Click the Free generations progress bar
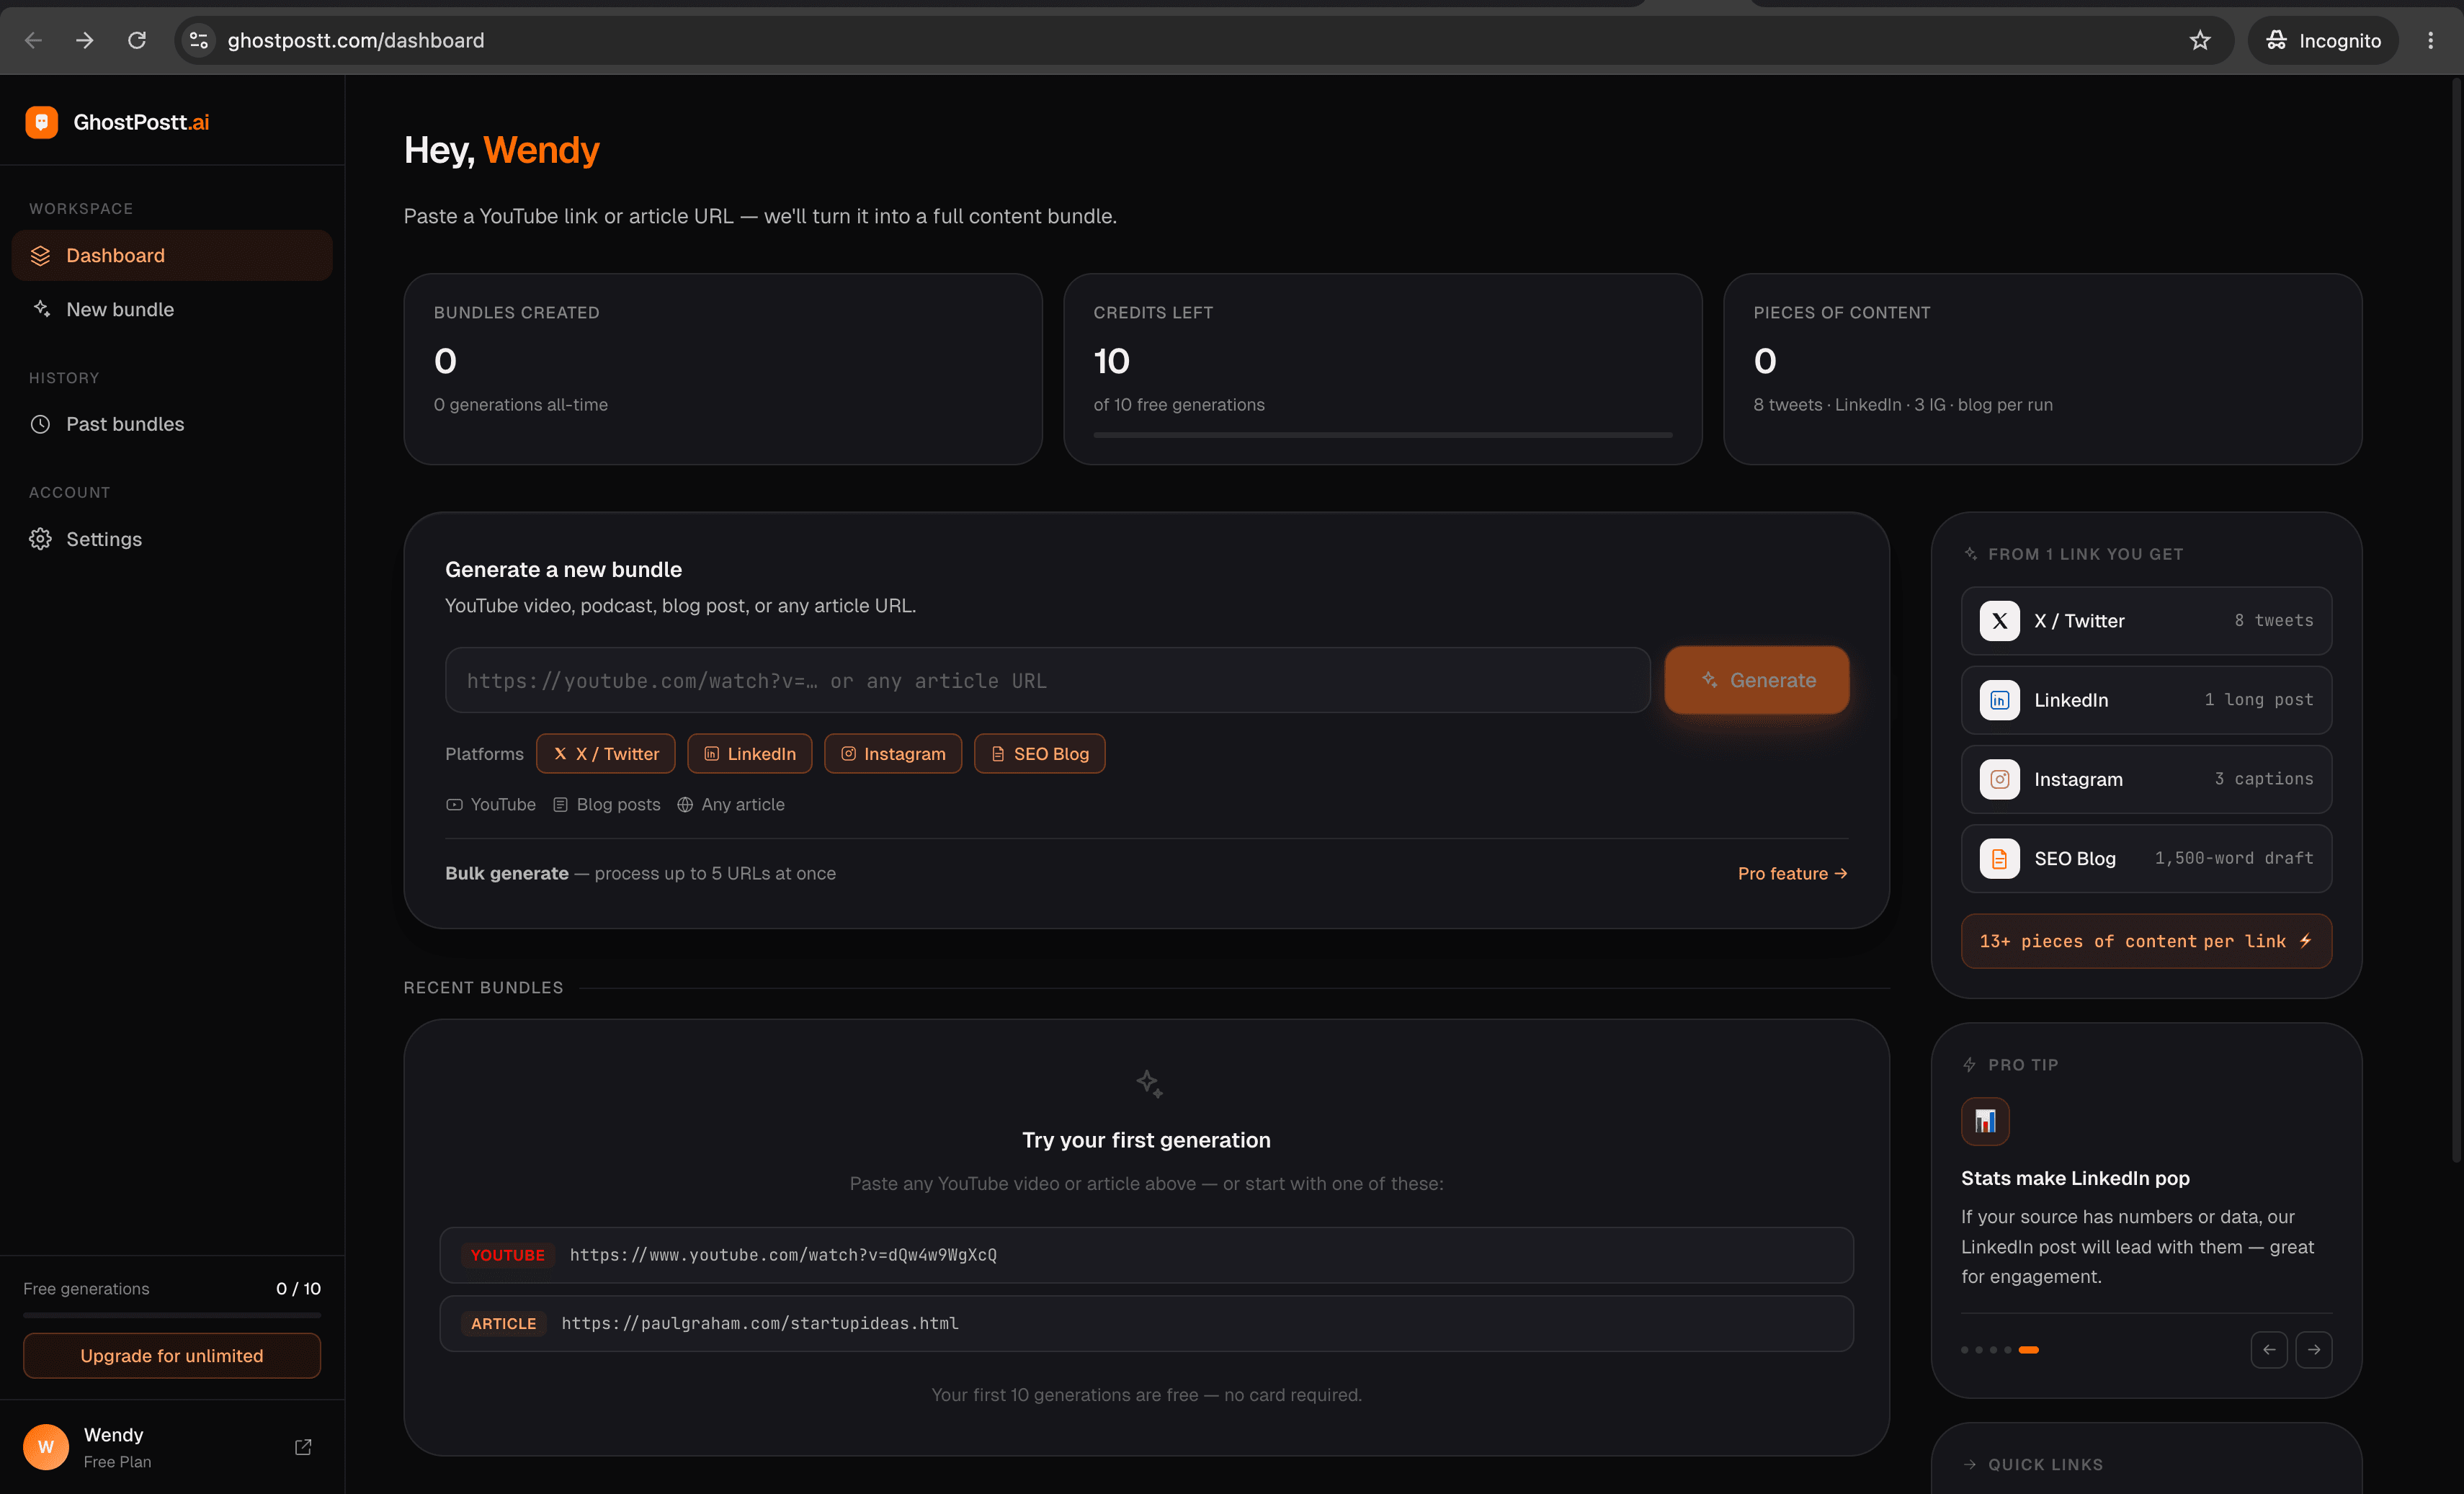Viewport: 2464px width, 1494px height. pos(172,1315)
